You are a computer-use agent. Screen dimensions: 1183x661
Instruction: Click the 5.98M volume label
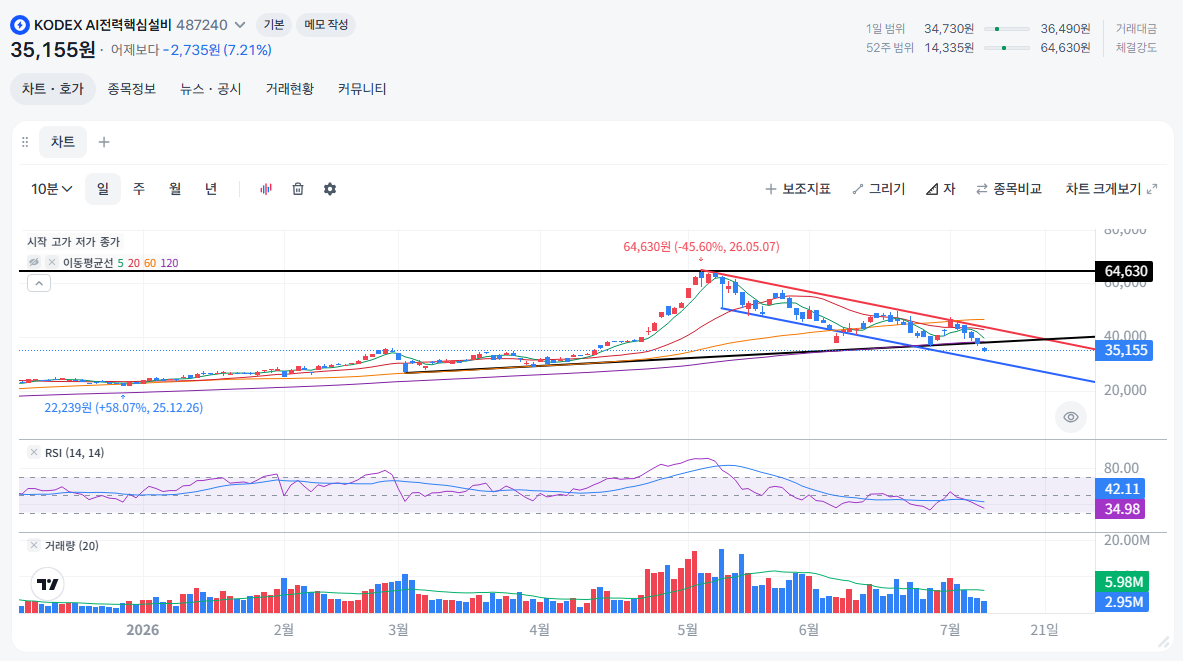[x=1123, y=582]
